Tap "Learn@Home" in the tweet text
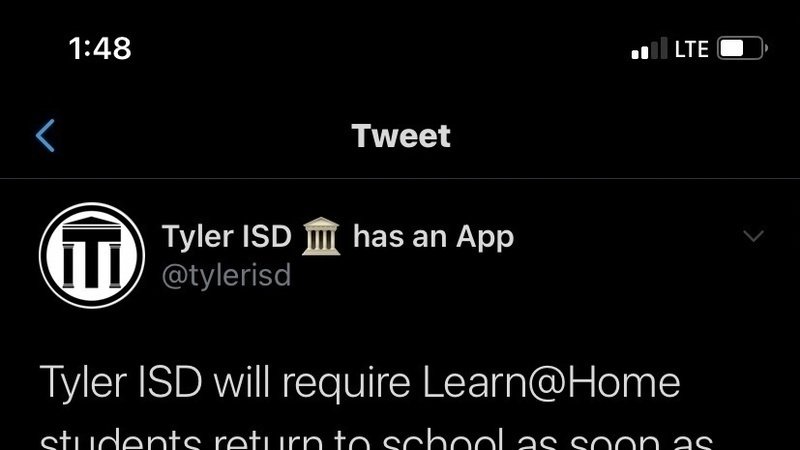 [551, 383]
